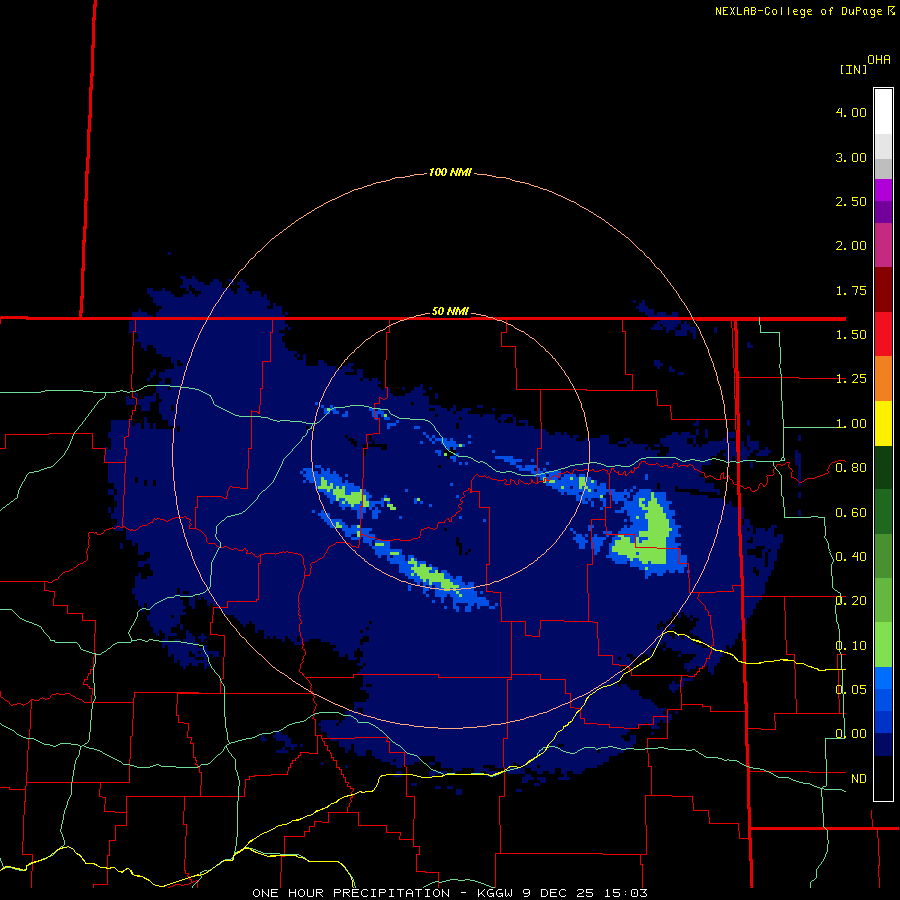Pick the light green swatch beside 0.10
This screenshot has width=900, height=900.
point(883,646)
